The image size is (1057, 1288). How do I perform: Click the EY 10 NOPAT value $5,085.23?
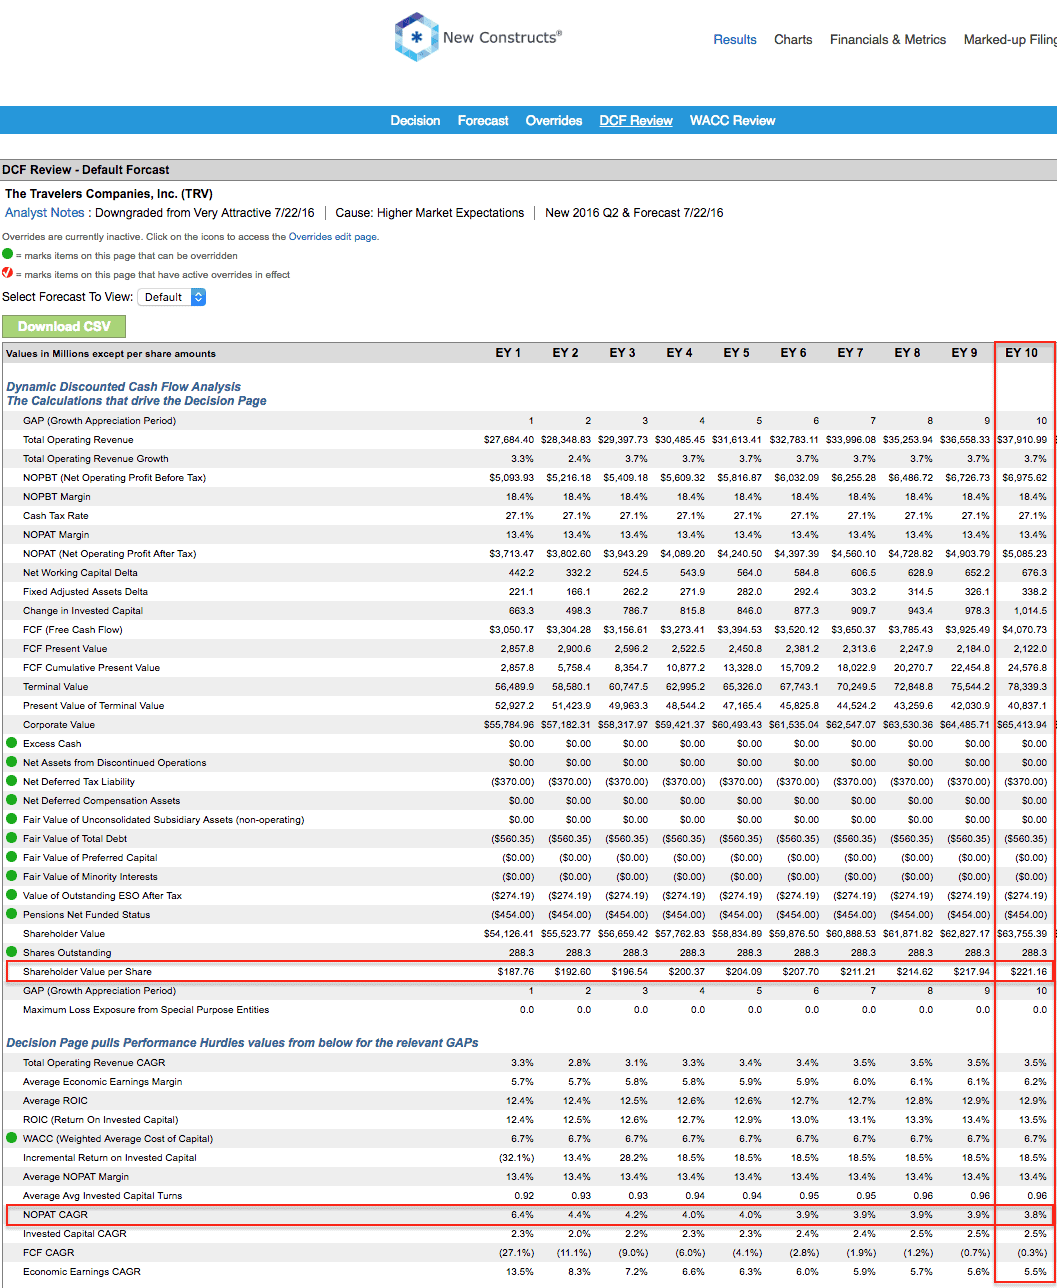[1026, 554]
